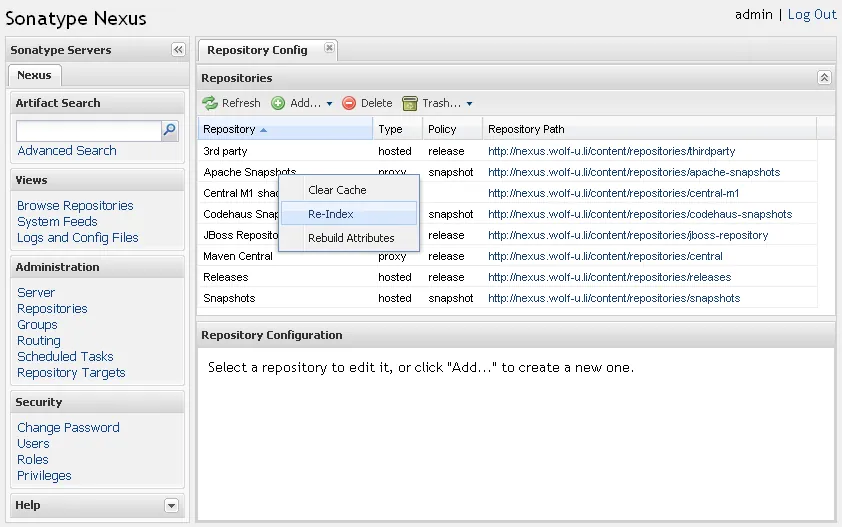The height and width of the screenshot is (527, 842).
Task: Open the snapshots repository URL
Action: 614,298
